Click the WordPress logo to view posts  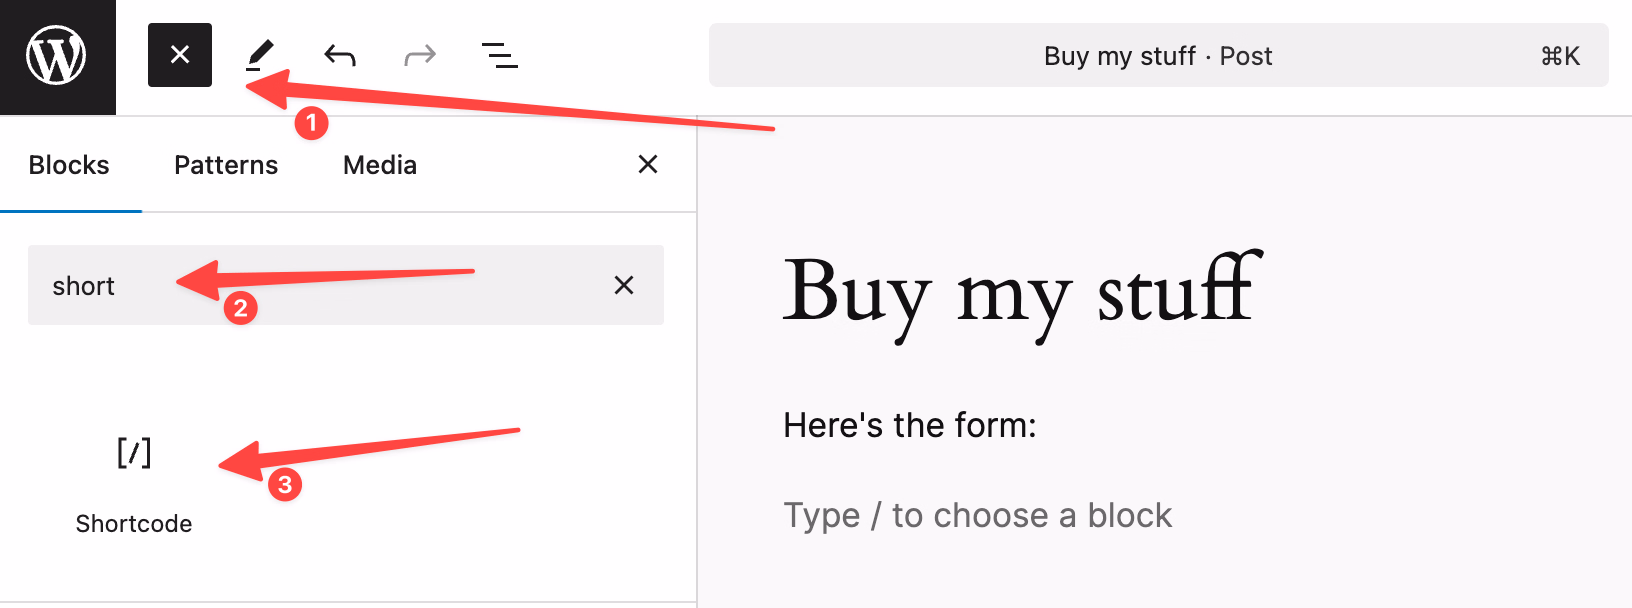[57, 56]
